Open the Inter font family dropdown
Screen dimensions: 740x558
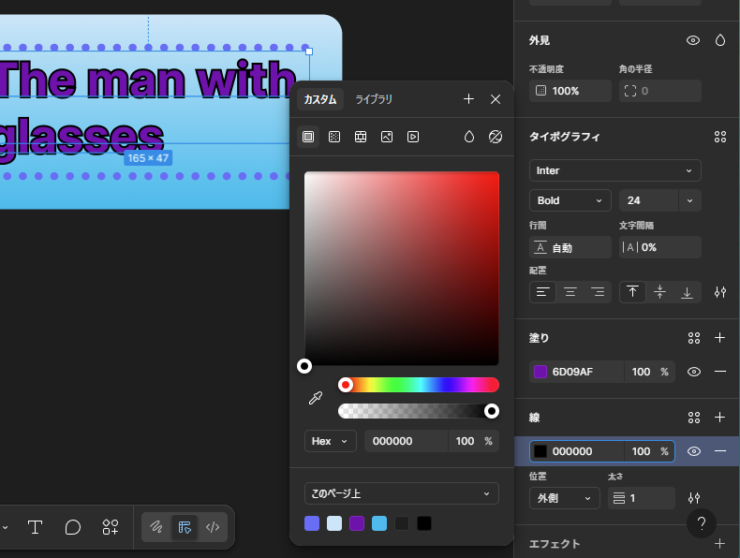click(615, 171)
